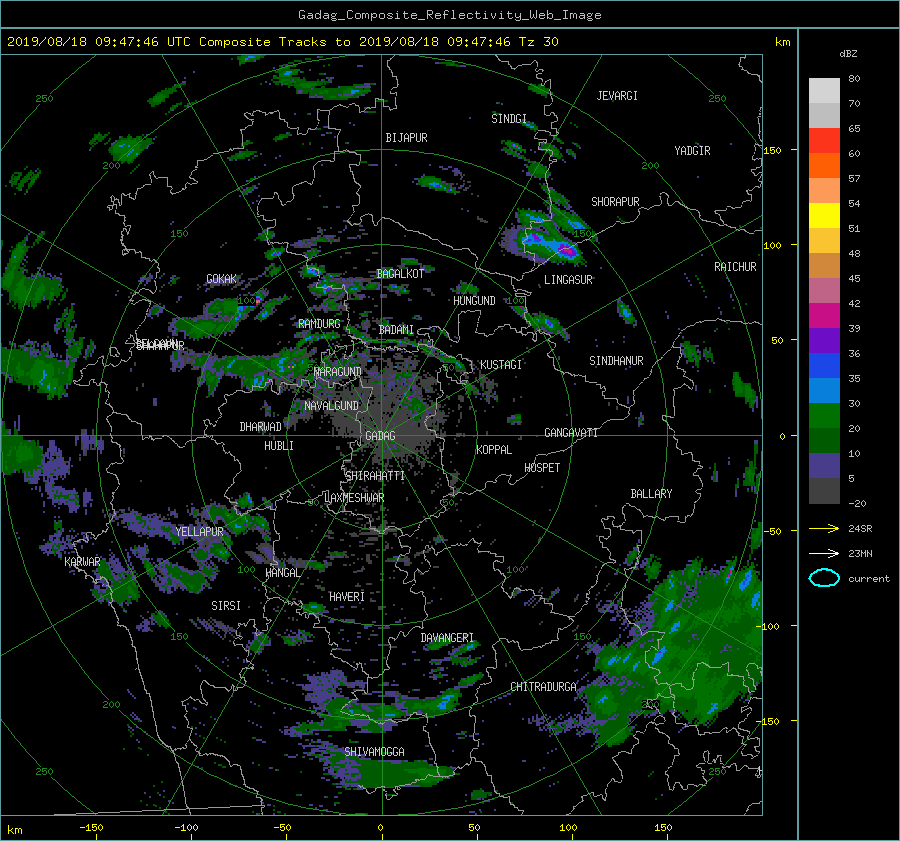Pick the purple 39-36 dBZ legend swatch

pos(824,340)
